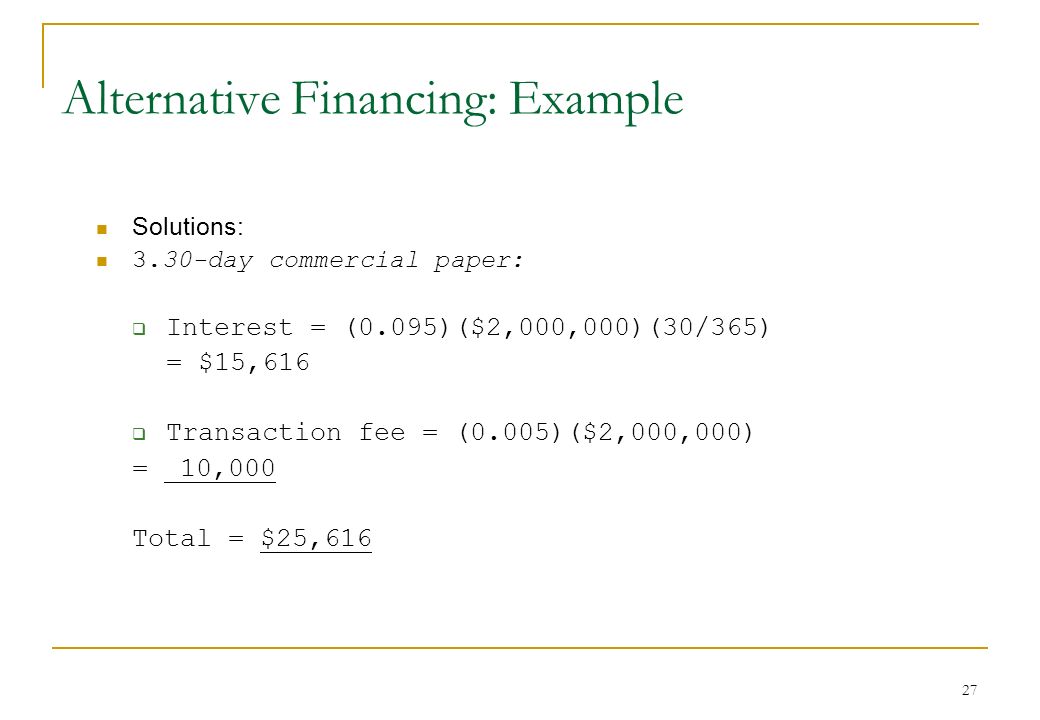Click the underlined 10,000 fee amount
This screenshot has width=1040, height=720.
point(220,469)
